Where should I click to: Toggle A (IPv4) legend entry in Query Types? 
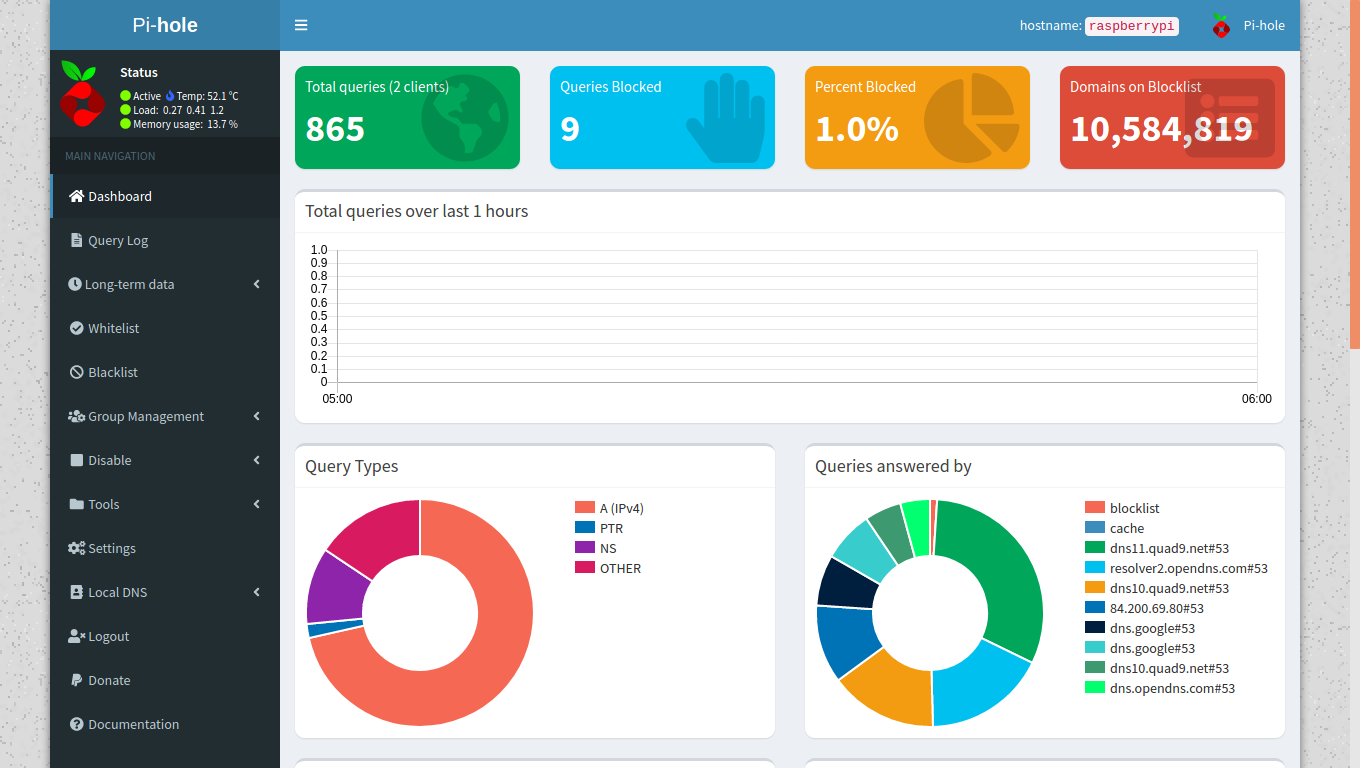click(609, 508)
